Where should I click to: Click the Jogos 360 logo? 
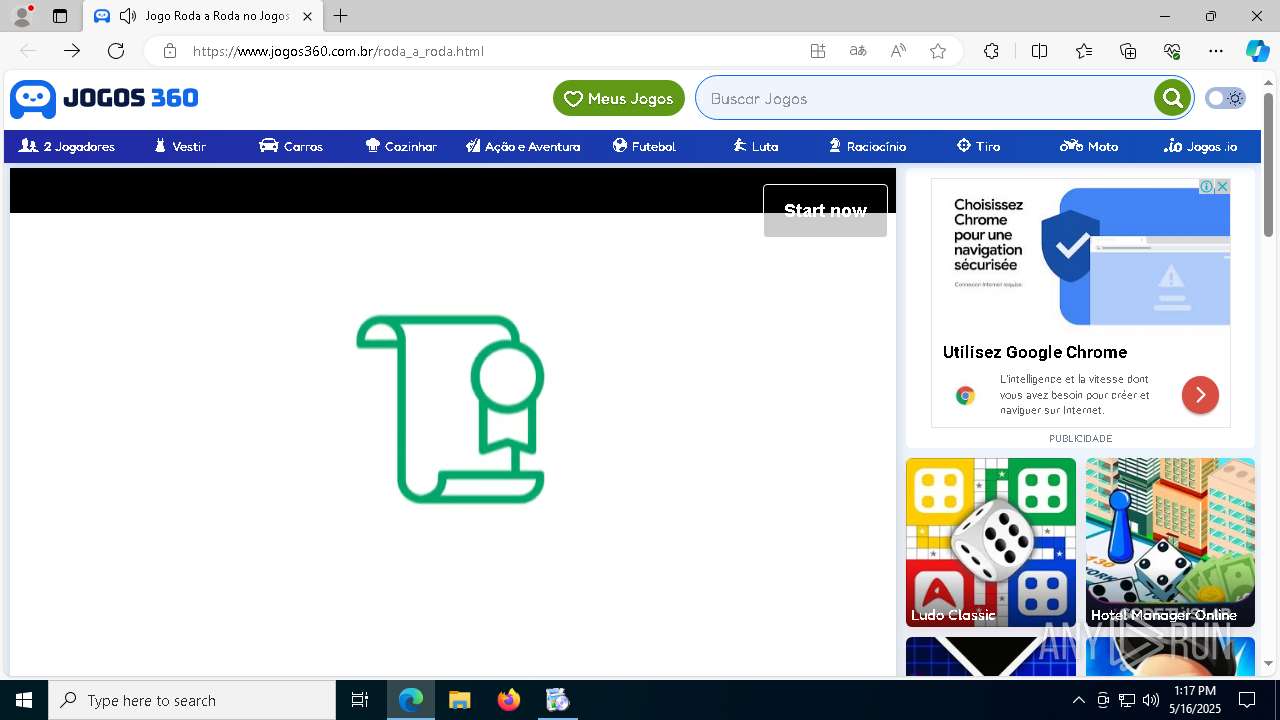104,98
